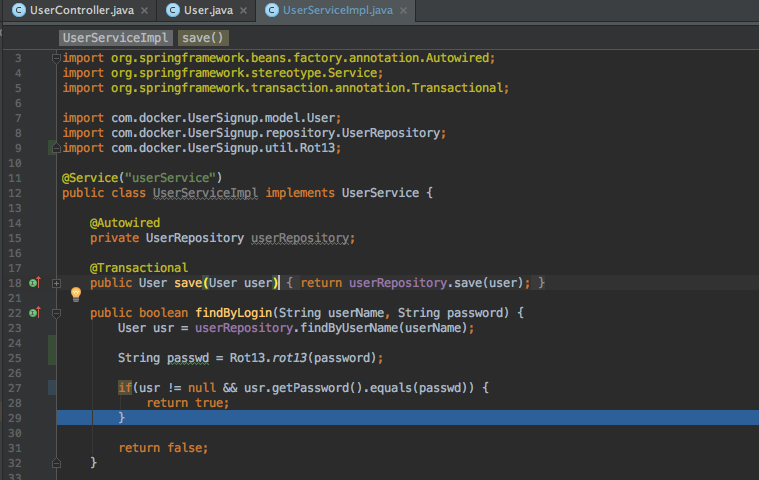Click the UserServiceImpl.java tab class icon
Image resolution: width=759 pixels, height=480 pixels.
pos(270,11)
